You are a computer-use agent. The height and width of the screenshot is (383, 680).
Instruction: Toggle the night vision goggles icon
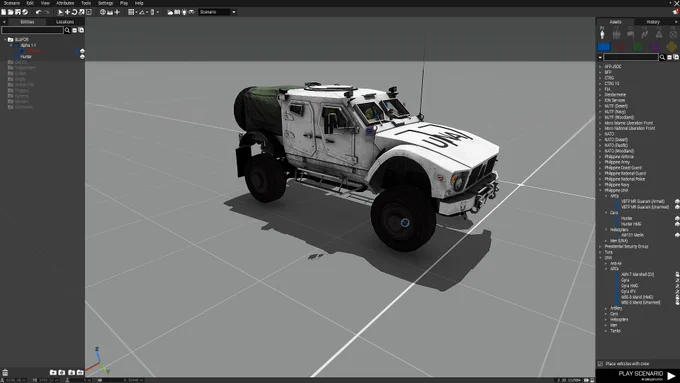tap(191, 12)
